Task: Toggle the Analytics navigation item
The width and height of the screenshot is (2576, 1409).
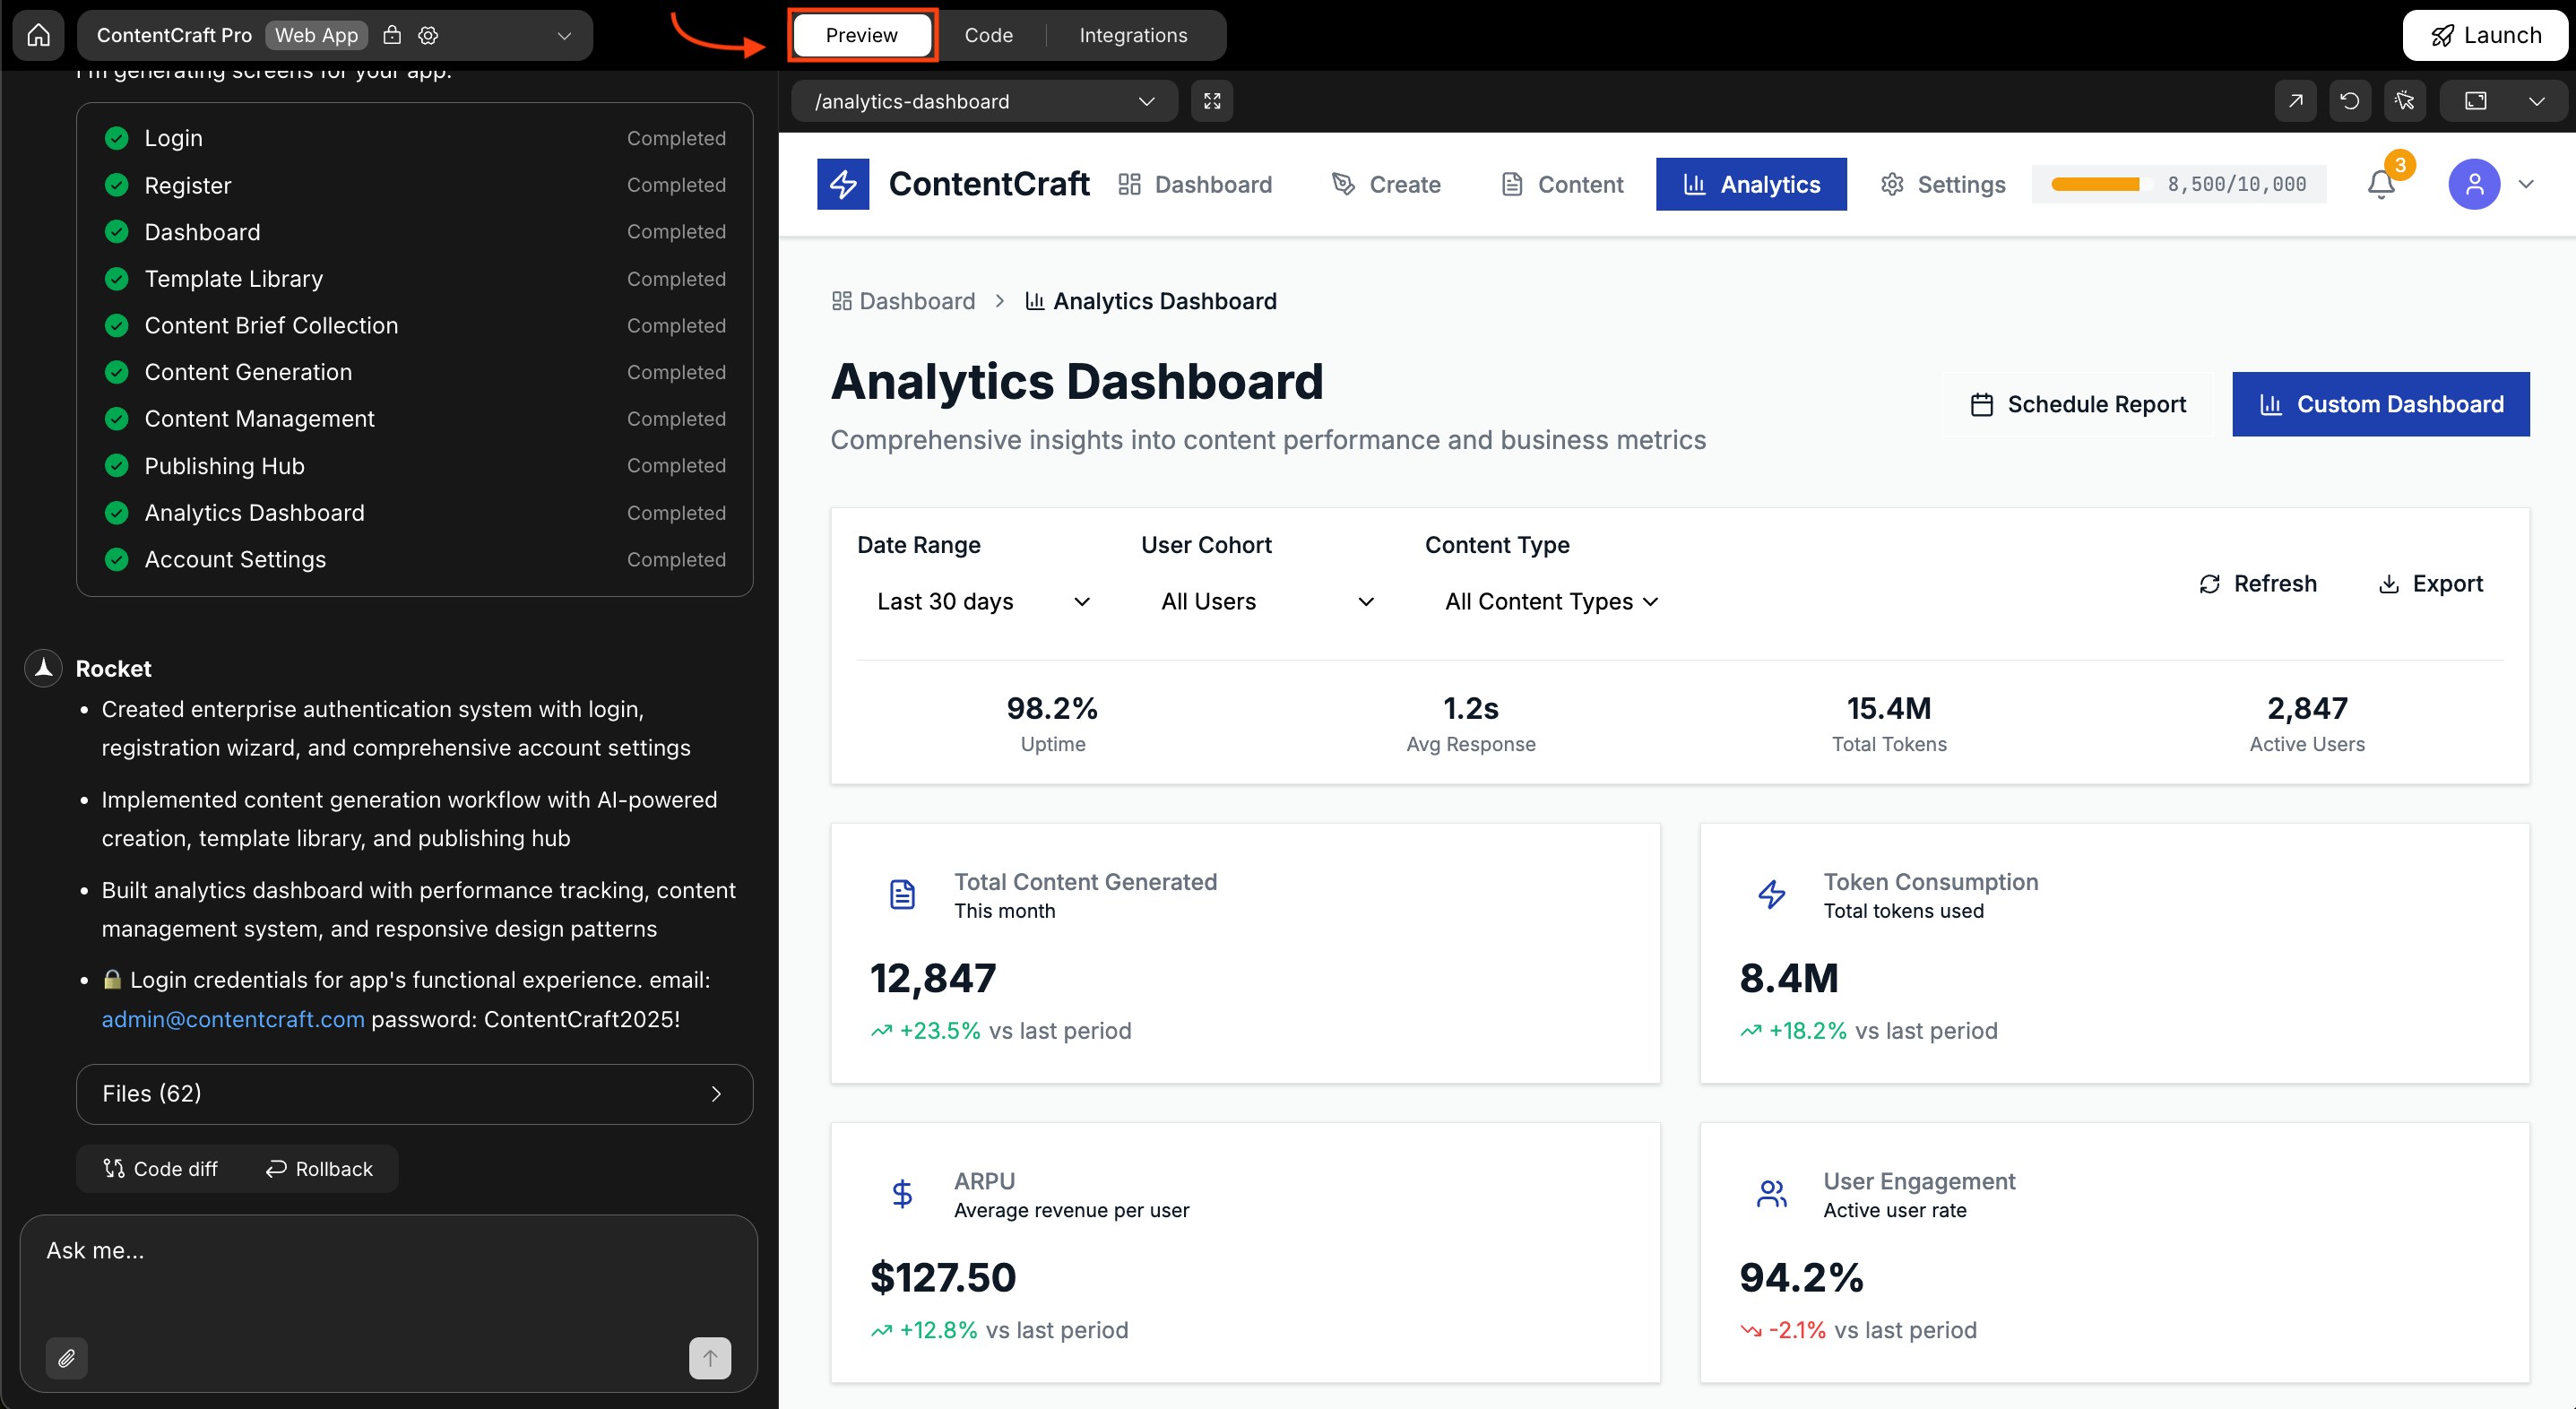Action: [1751, 184]
